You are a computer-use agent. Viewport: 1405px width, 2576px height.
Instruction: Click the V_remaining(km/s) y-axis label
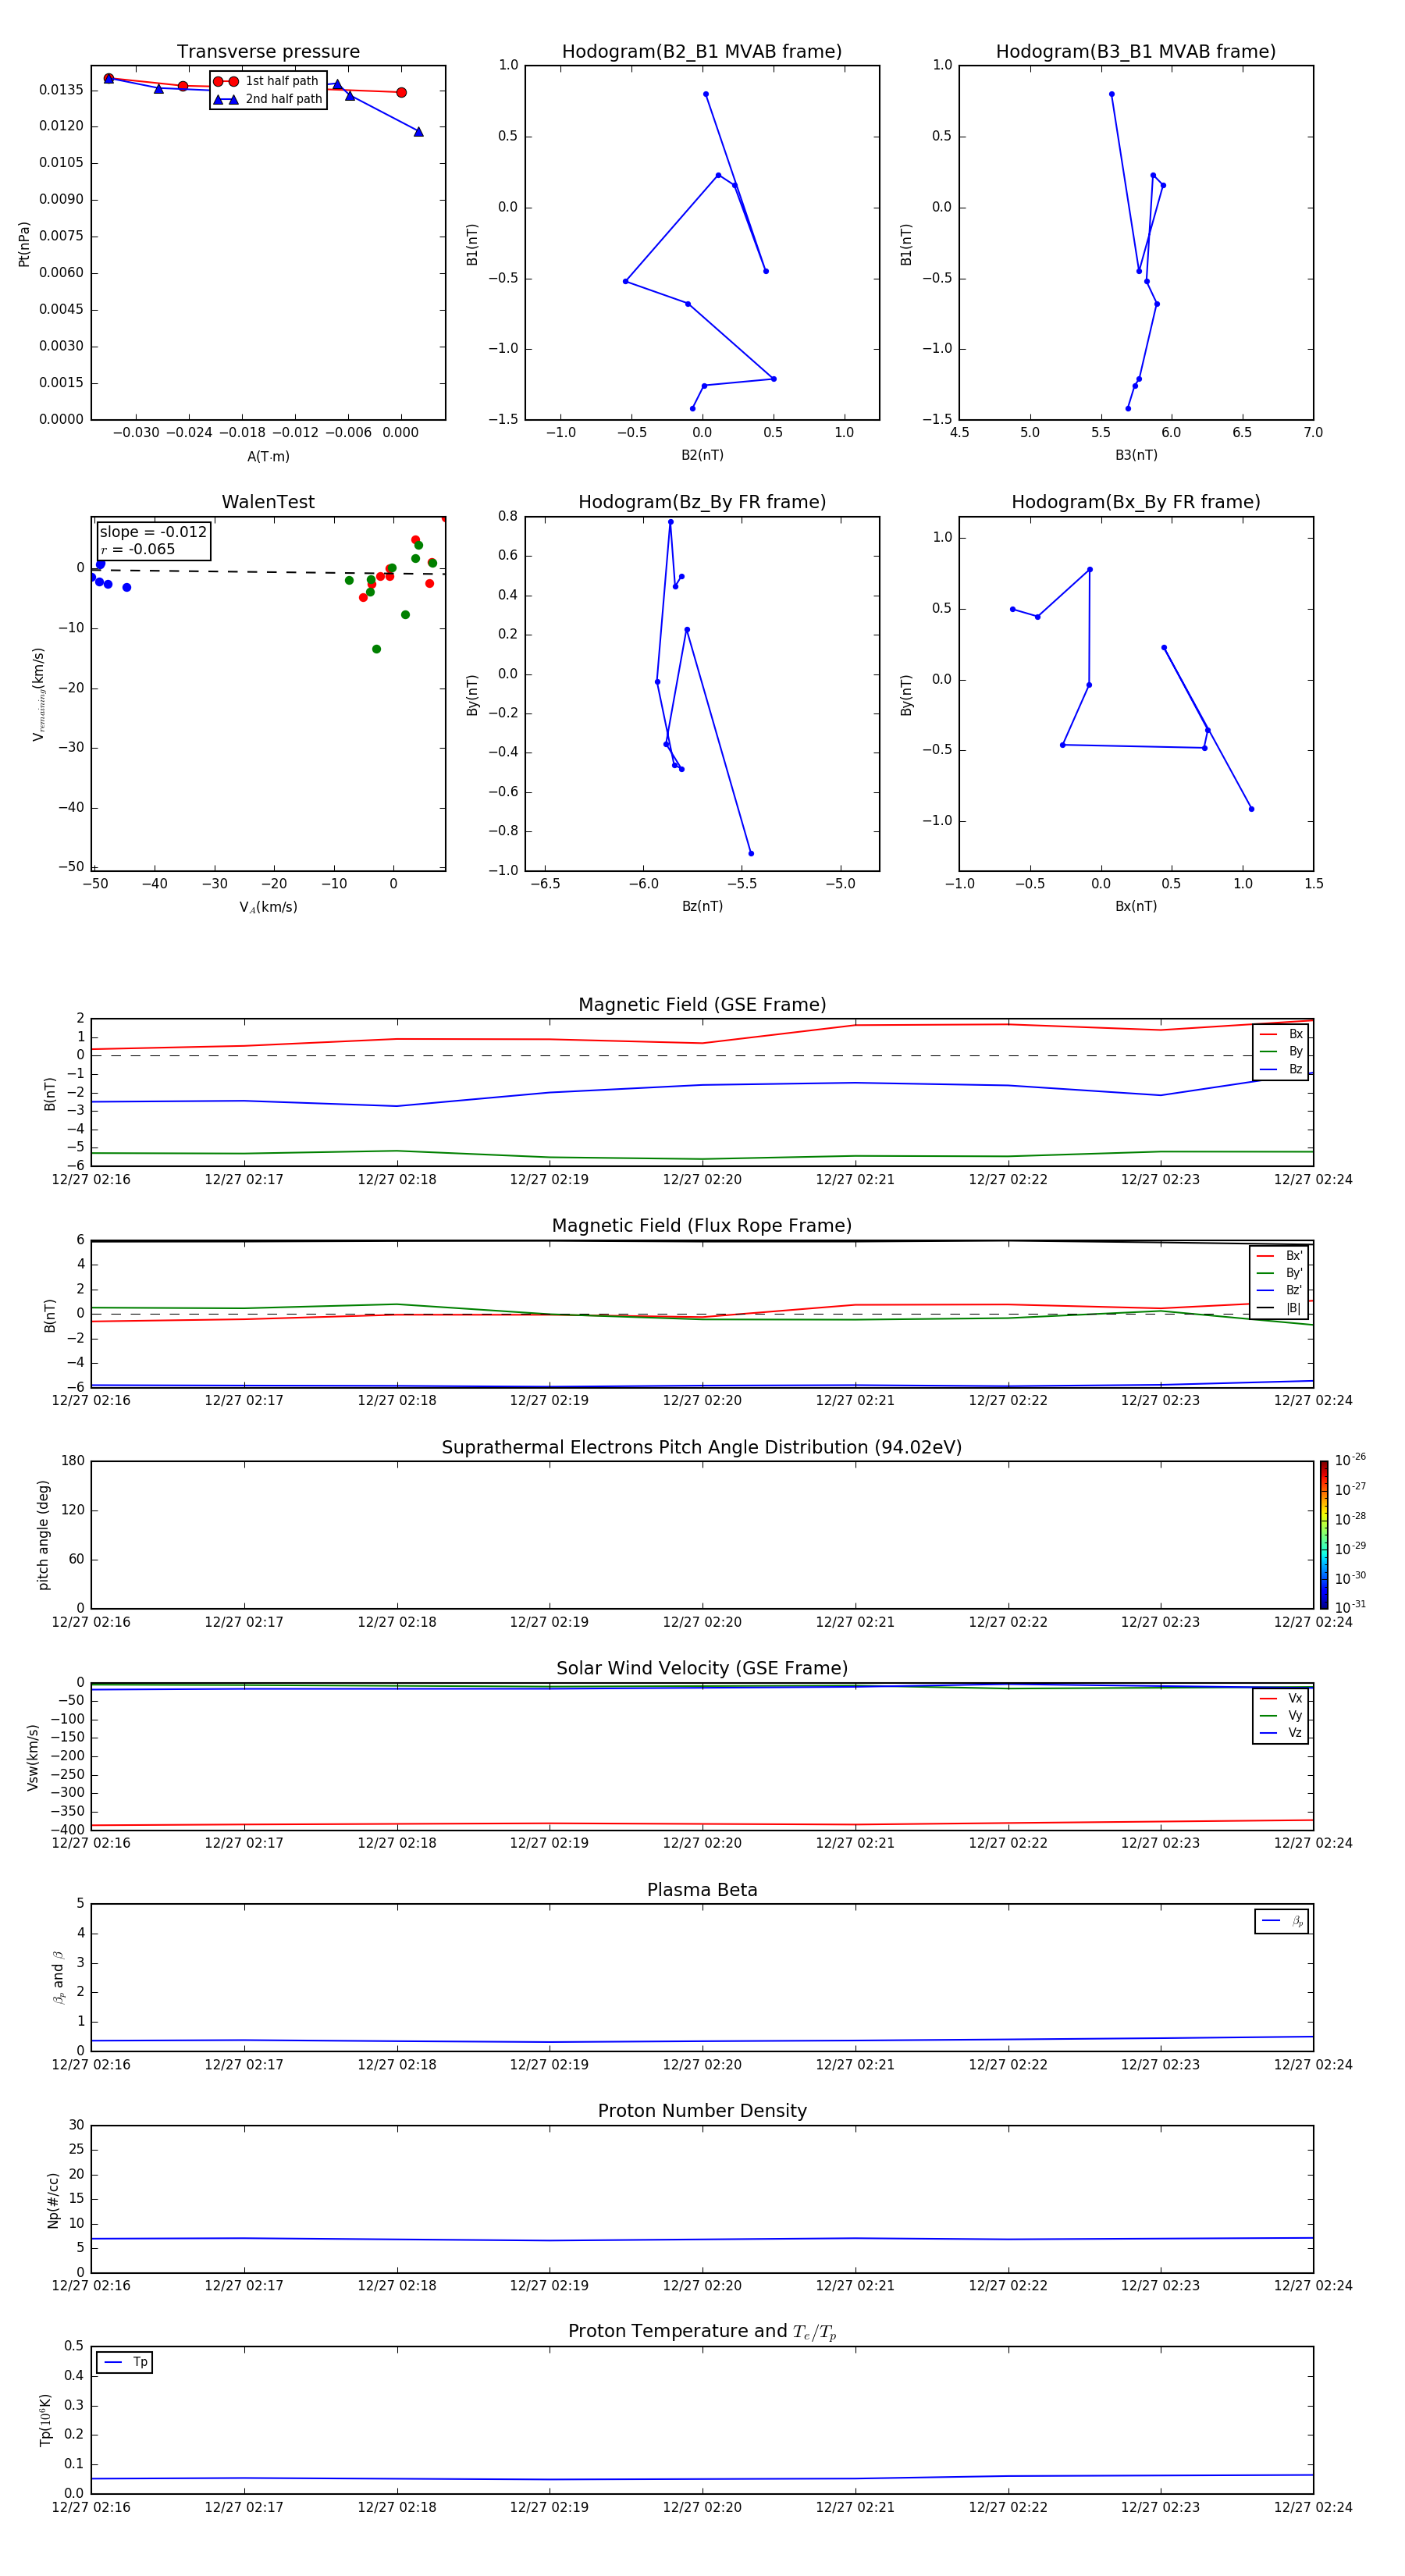38,694
